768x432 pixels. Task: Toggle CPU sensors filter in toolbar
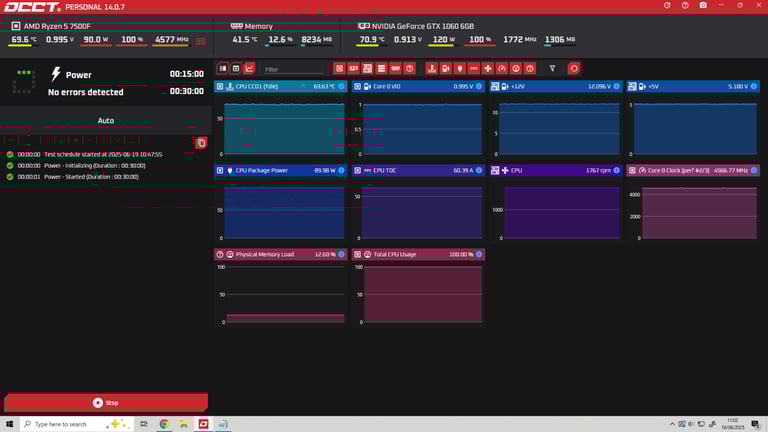point(339,69)
